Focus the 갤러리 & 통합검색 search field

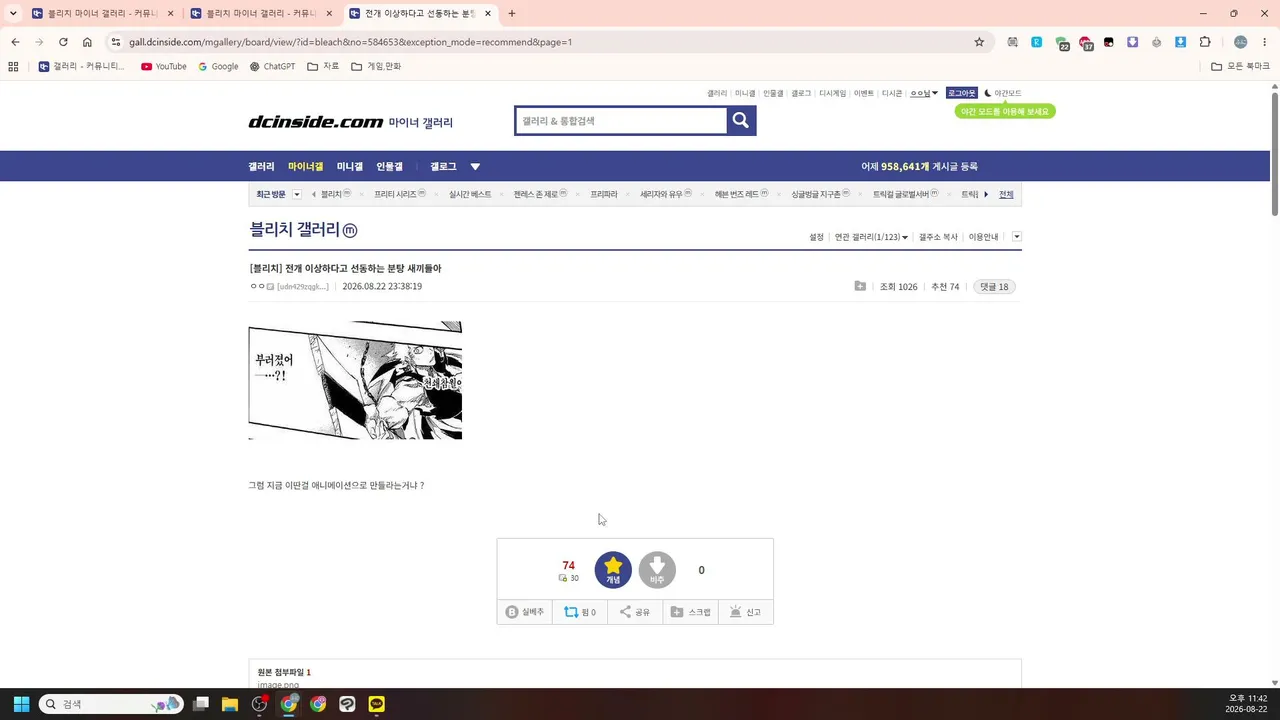621,121
